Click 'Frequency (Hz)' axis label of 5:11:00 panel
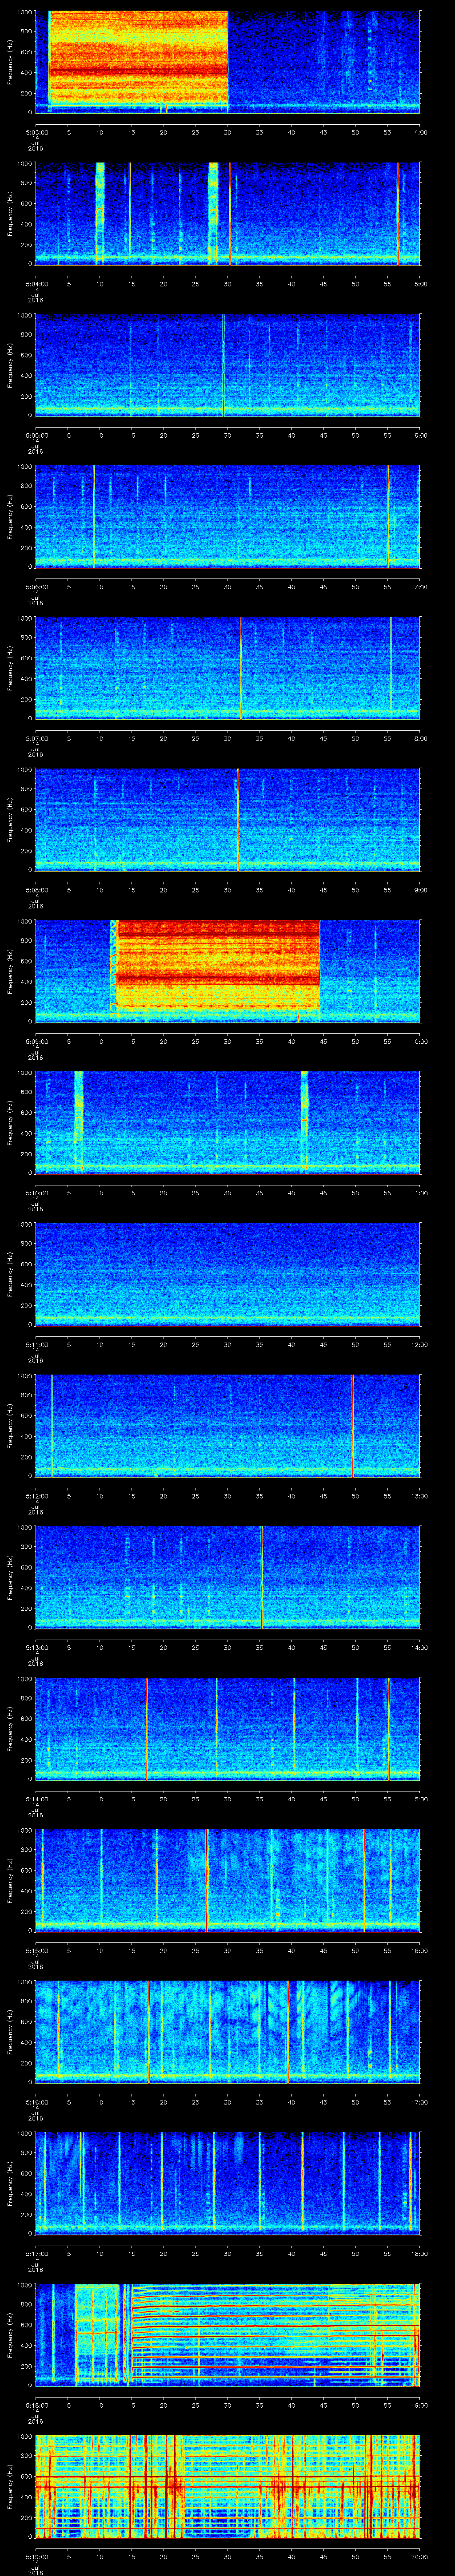 click(11, 1274)
